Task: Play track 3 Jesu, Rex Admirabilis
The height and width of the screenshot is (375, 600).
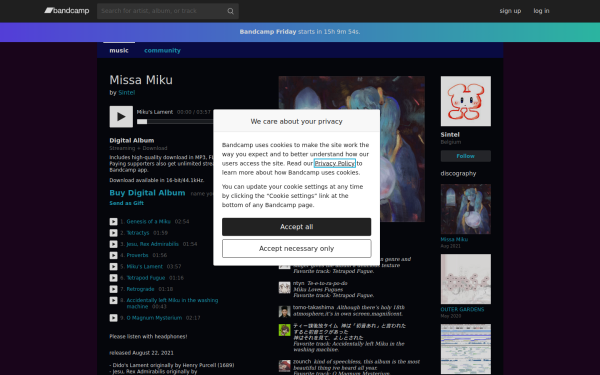Action: pyautogui.click(x=114, y=244)
